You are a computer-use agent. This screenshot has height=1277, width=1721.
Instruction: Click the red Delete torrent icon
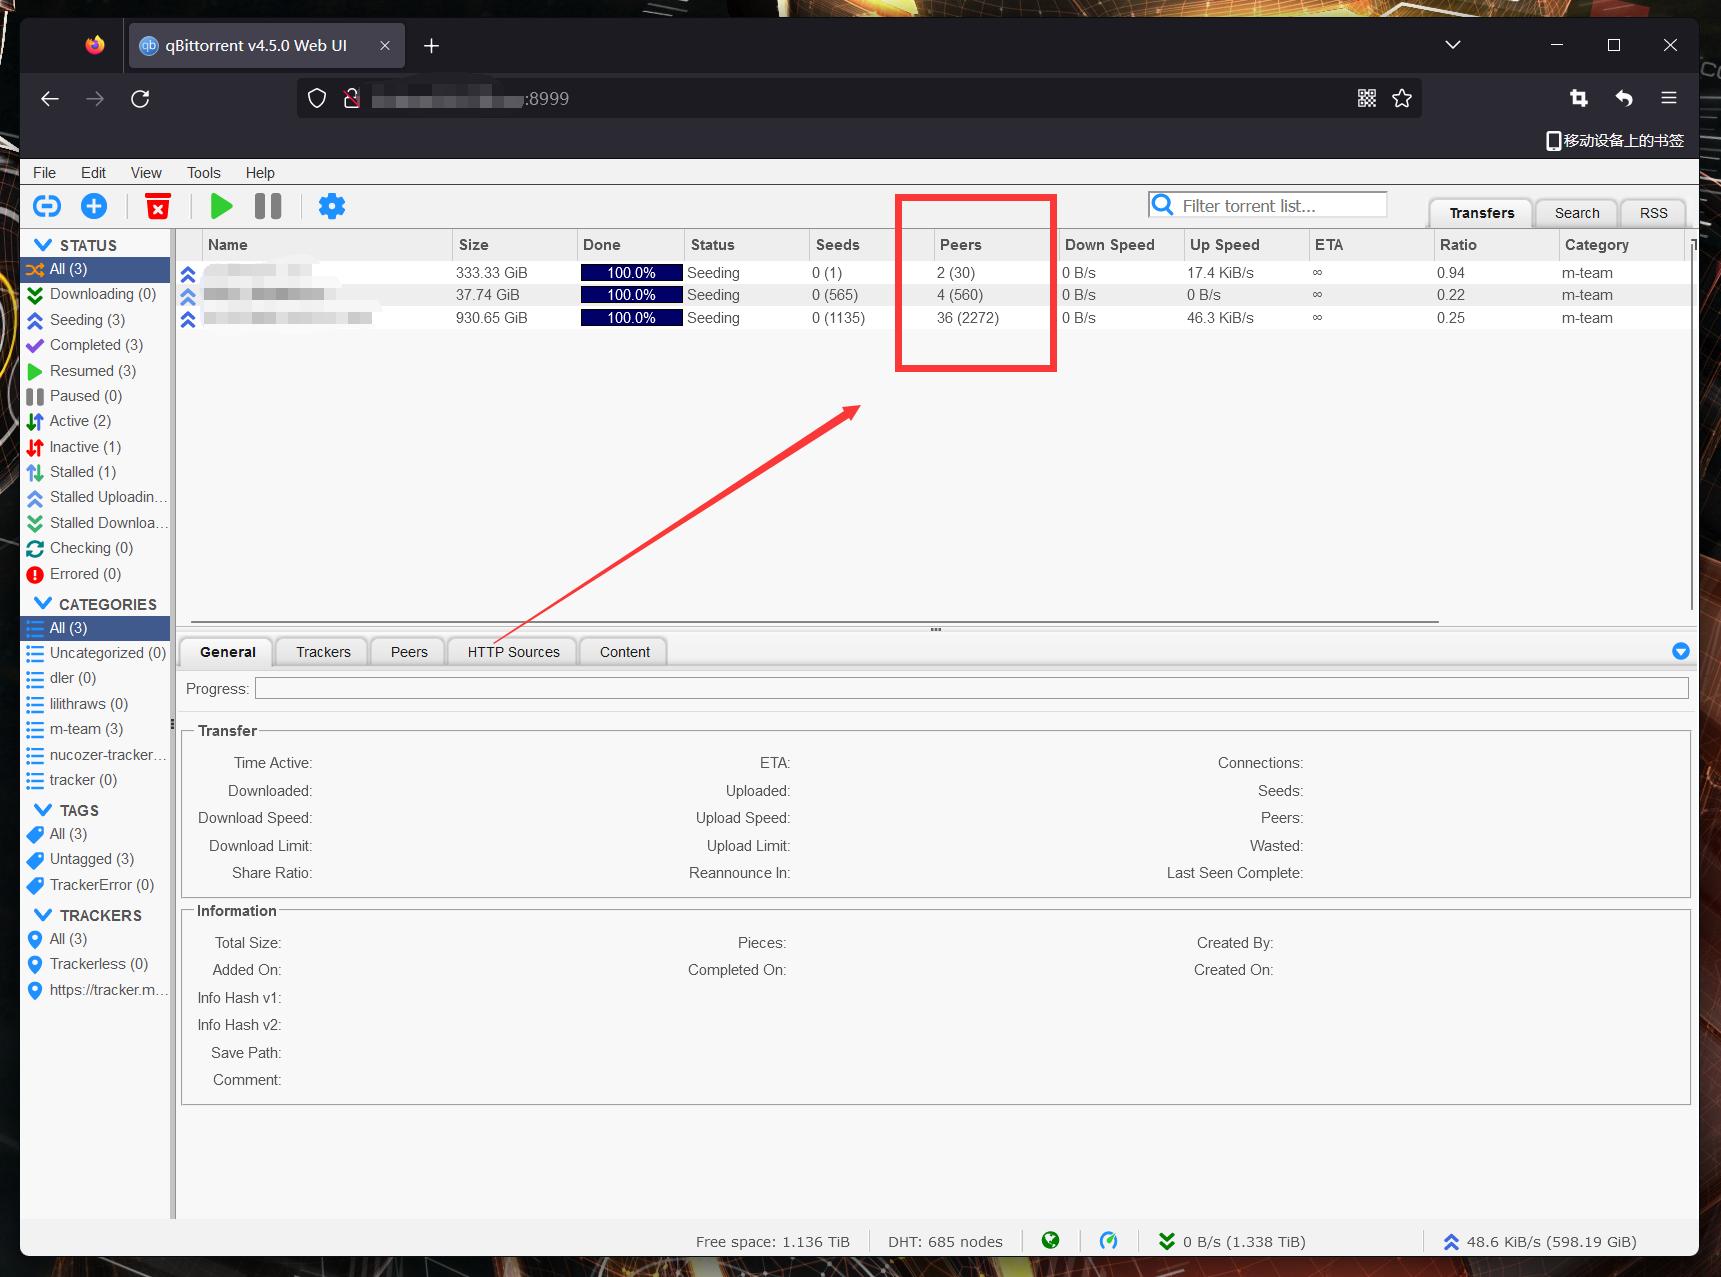pyautogui.click(x=158, y=206)
